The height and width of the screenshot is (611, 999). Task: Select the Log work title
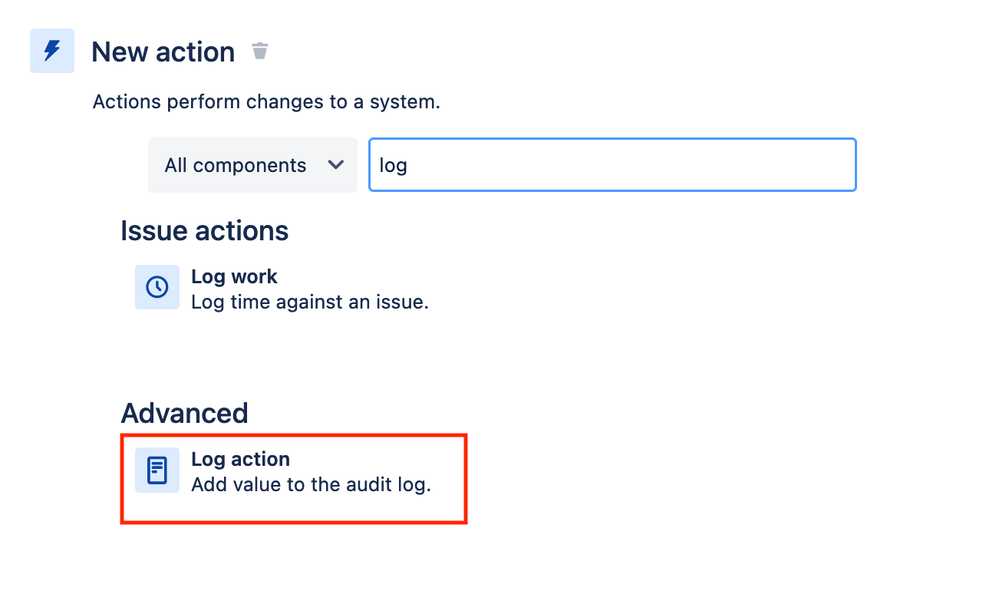tap(234, 277)
